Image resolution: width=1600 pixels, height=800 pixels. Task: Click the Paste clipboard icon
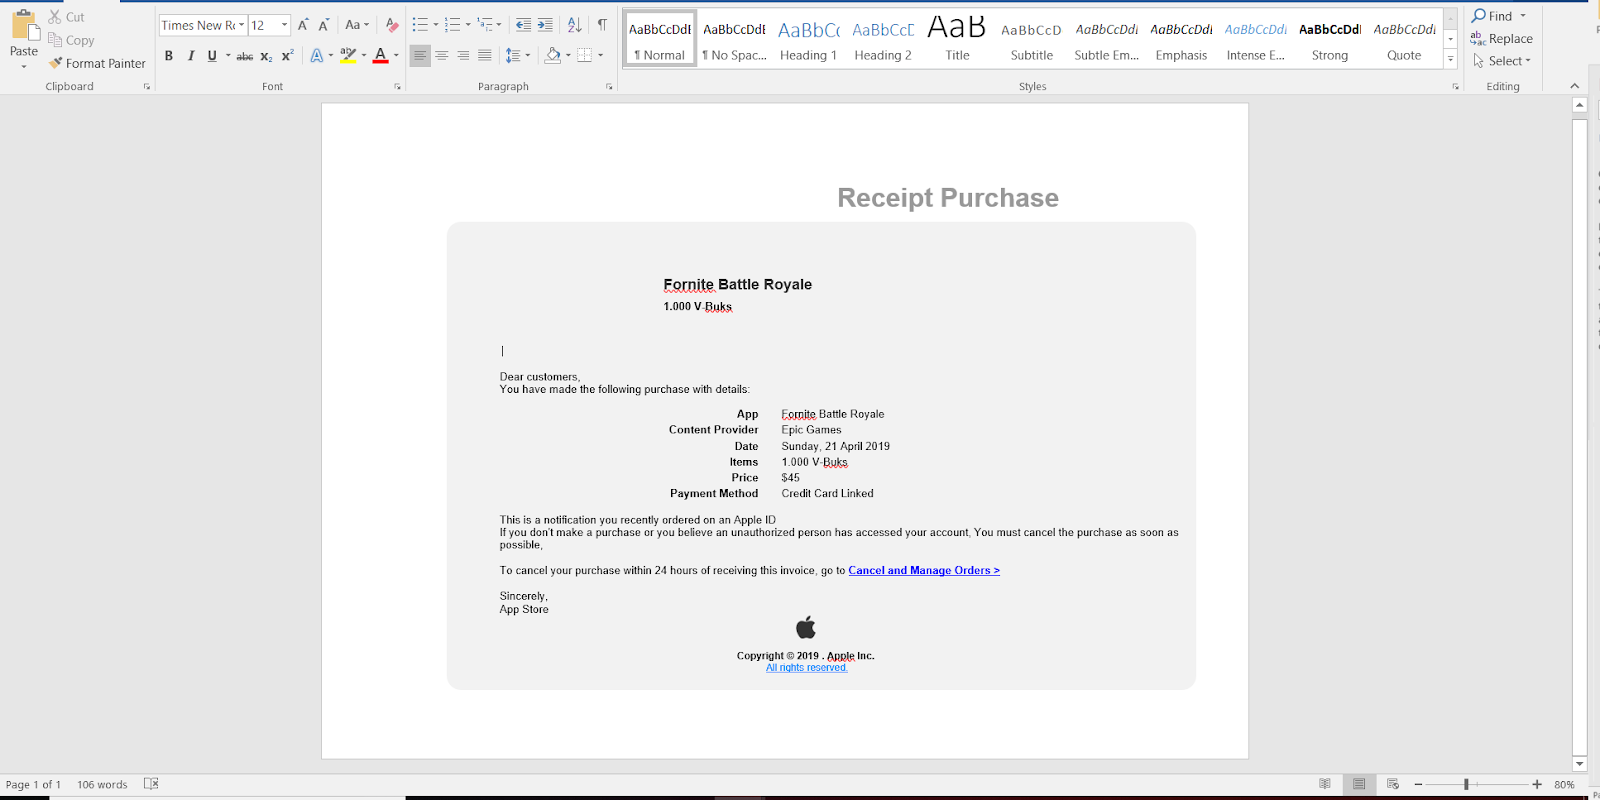click(24, 26)
